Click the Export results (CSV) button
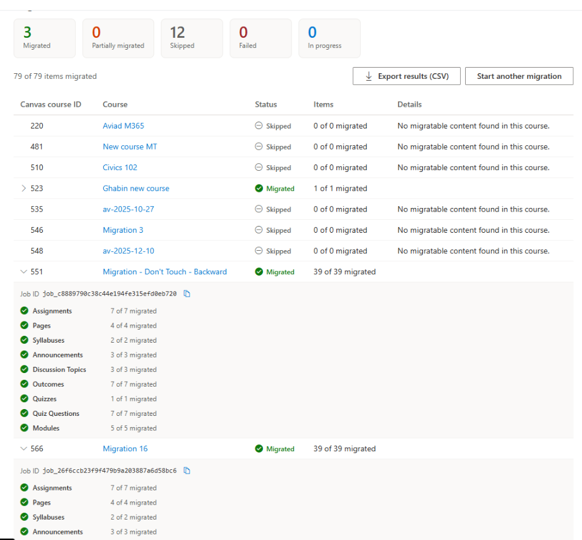582x540 pixels. coord(406,76)
